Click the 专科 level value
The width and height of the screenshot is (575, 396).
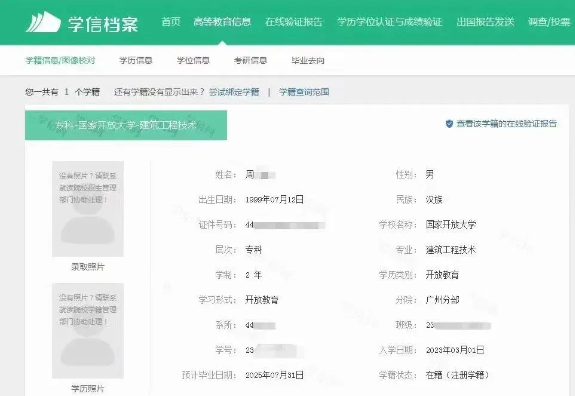[x=253, y=250]
